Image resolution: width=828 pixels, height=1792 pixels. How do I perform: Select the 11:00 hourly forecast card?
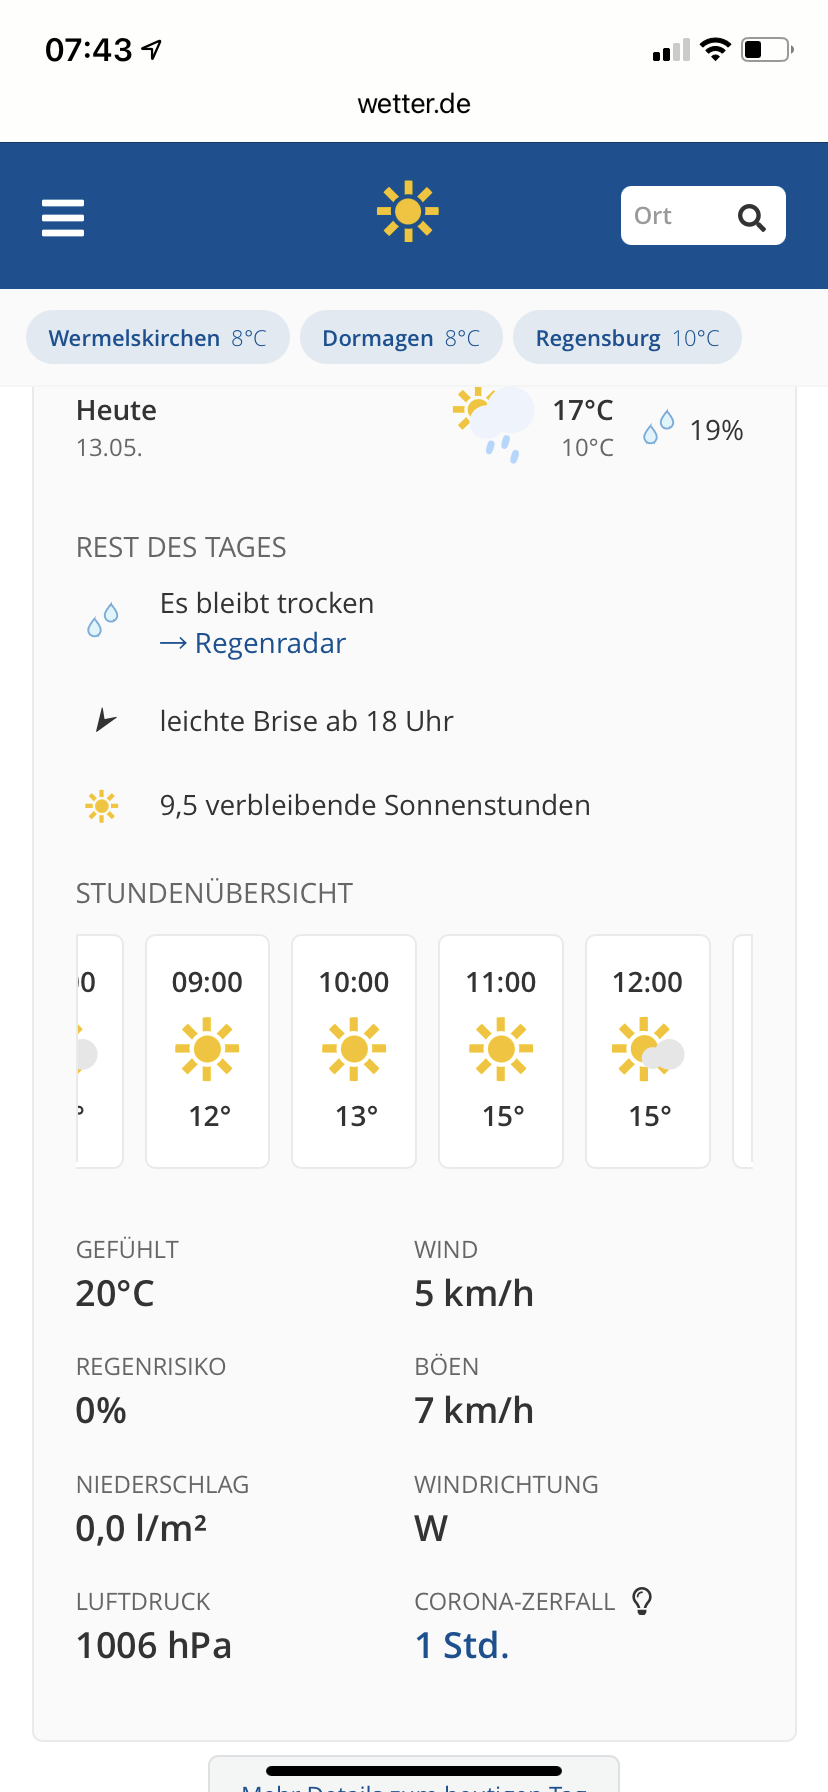point(501,1051)
